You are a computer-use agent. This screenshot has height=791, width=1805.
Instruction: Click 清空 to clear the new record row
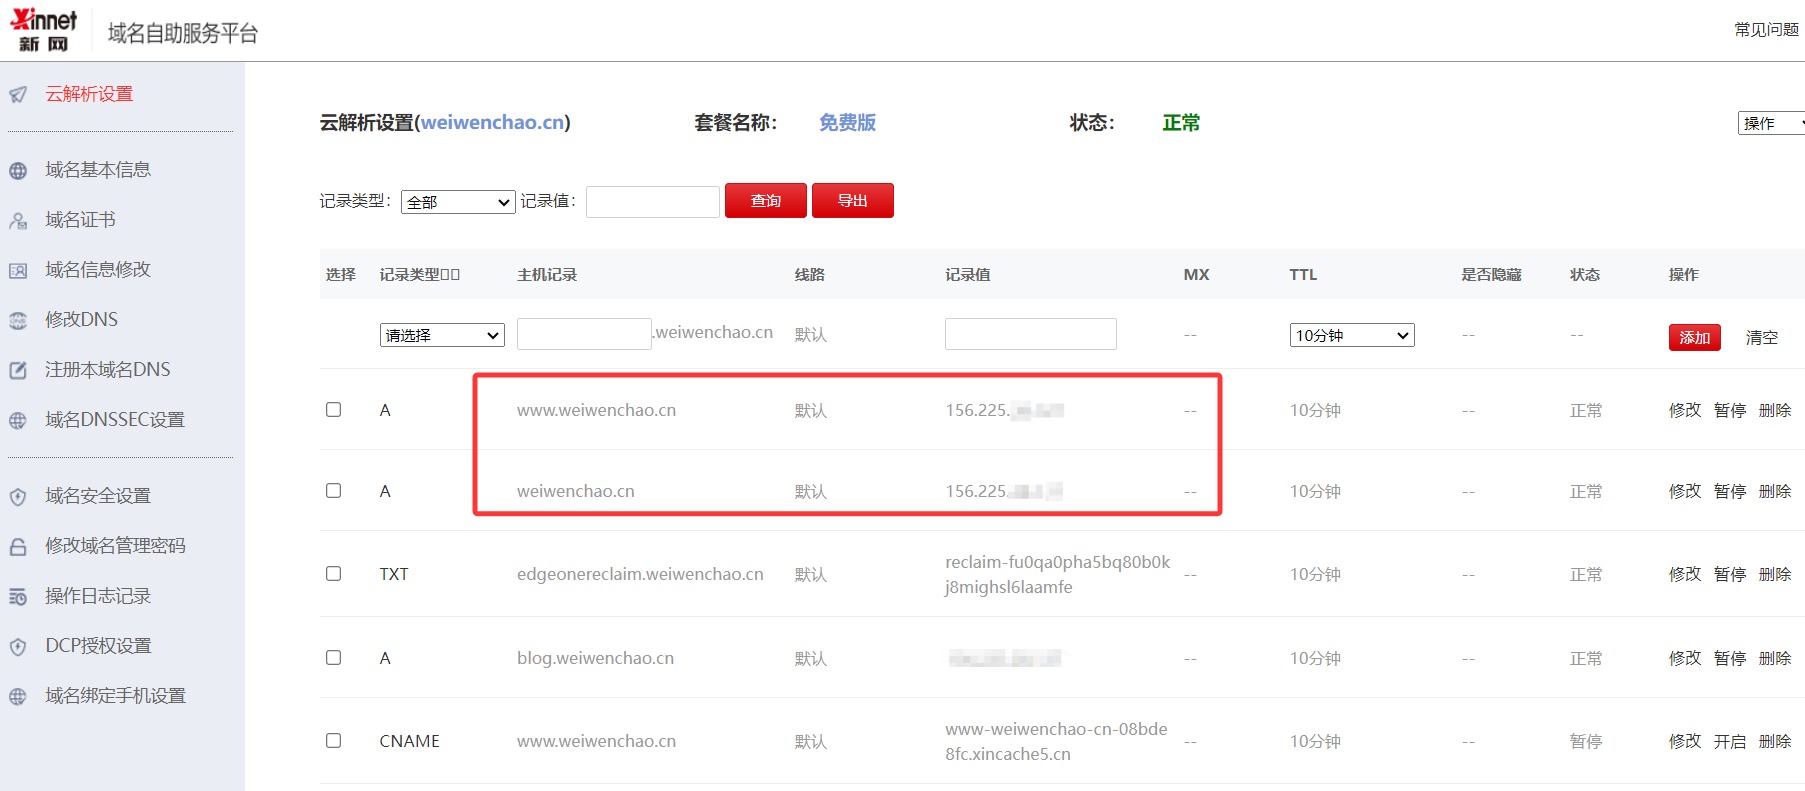pos(1762,337)
